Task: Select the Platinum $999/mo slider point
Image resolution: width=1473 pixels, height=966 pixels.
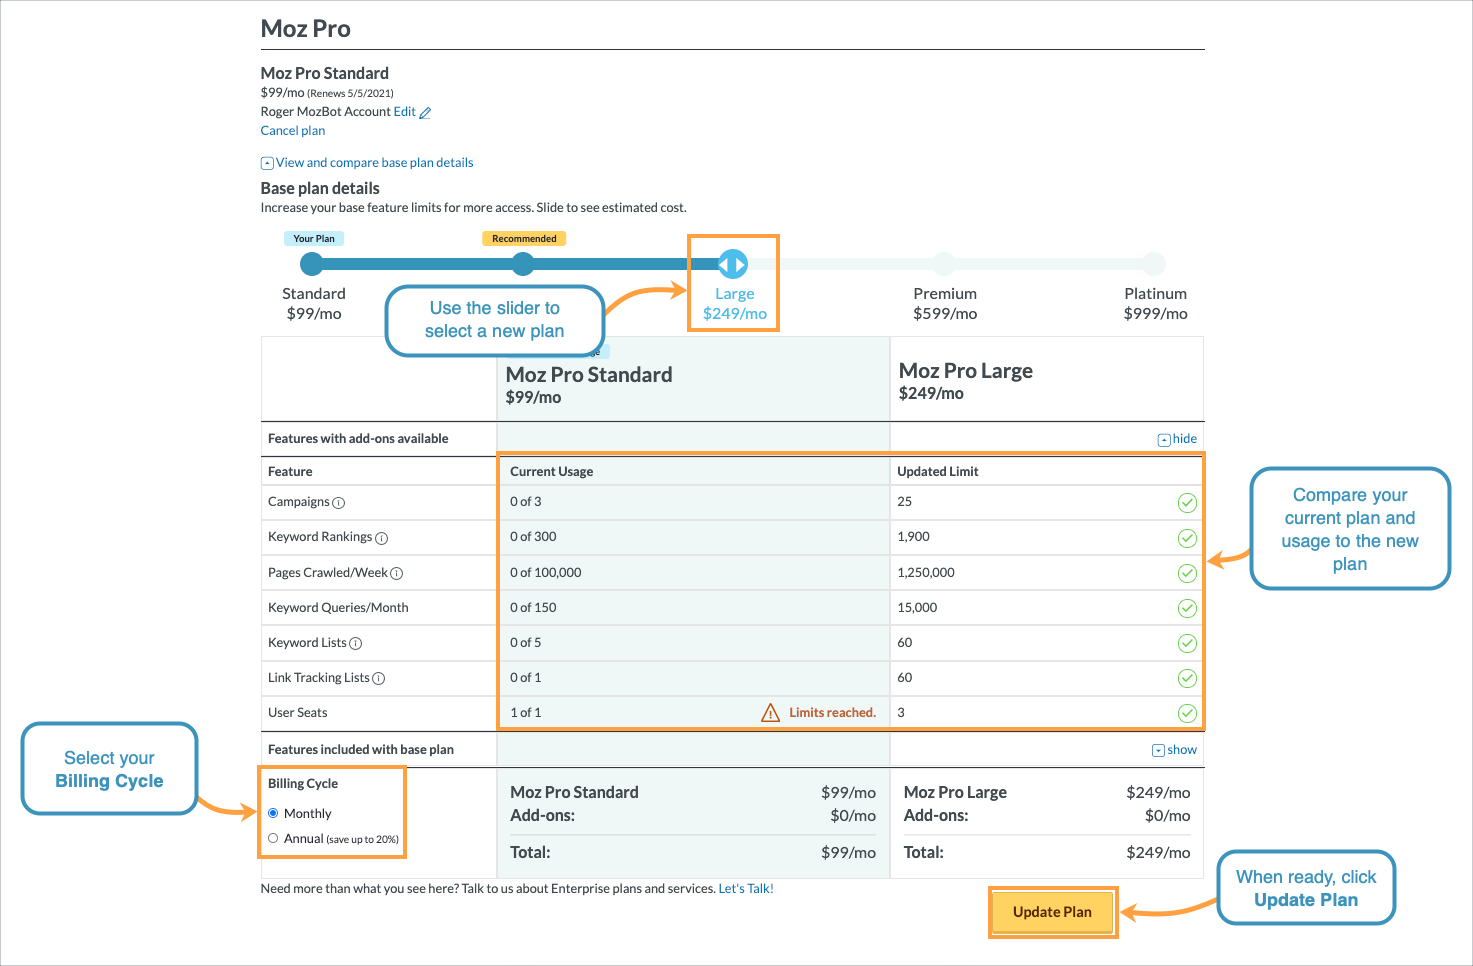Action: pos(1155,264)
